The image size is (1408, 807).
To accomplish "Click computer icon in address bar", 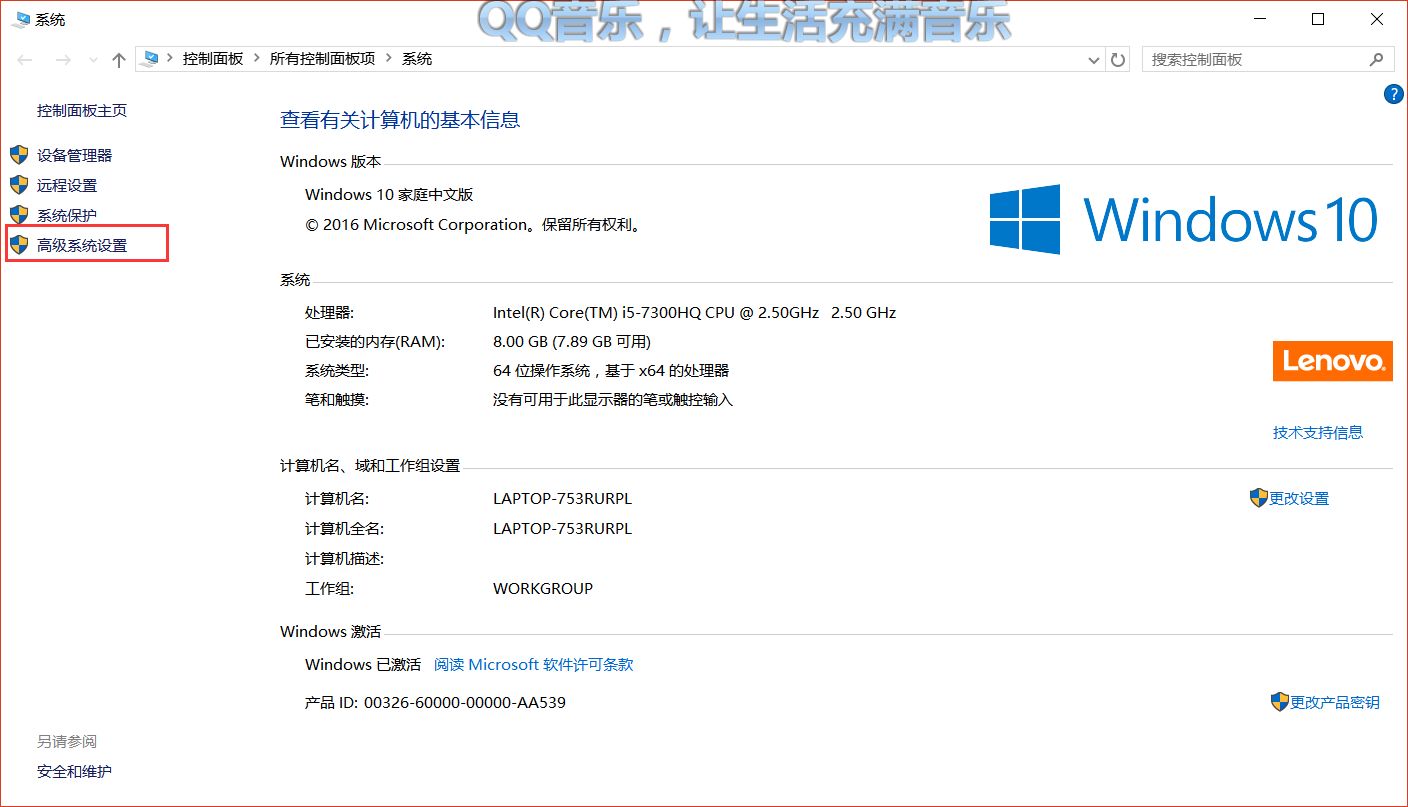I will click(151, 59).
